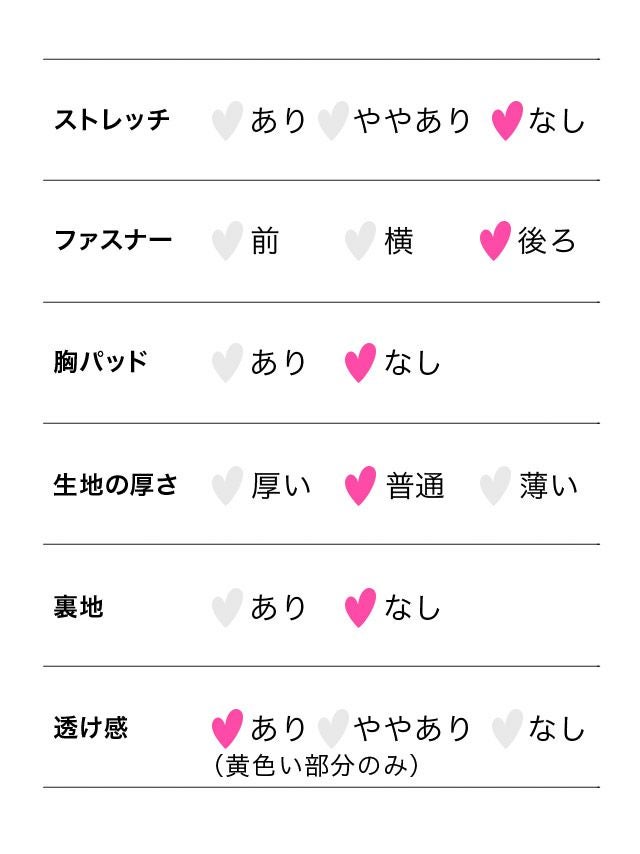Click the gray heart beside ストレッチ あり
The height and width of the screenshot is (854, 640).
tap(227, 121)
